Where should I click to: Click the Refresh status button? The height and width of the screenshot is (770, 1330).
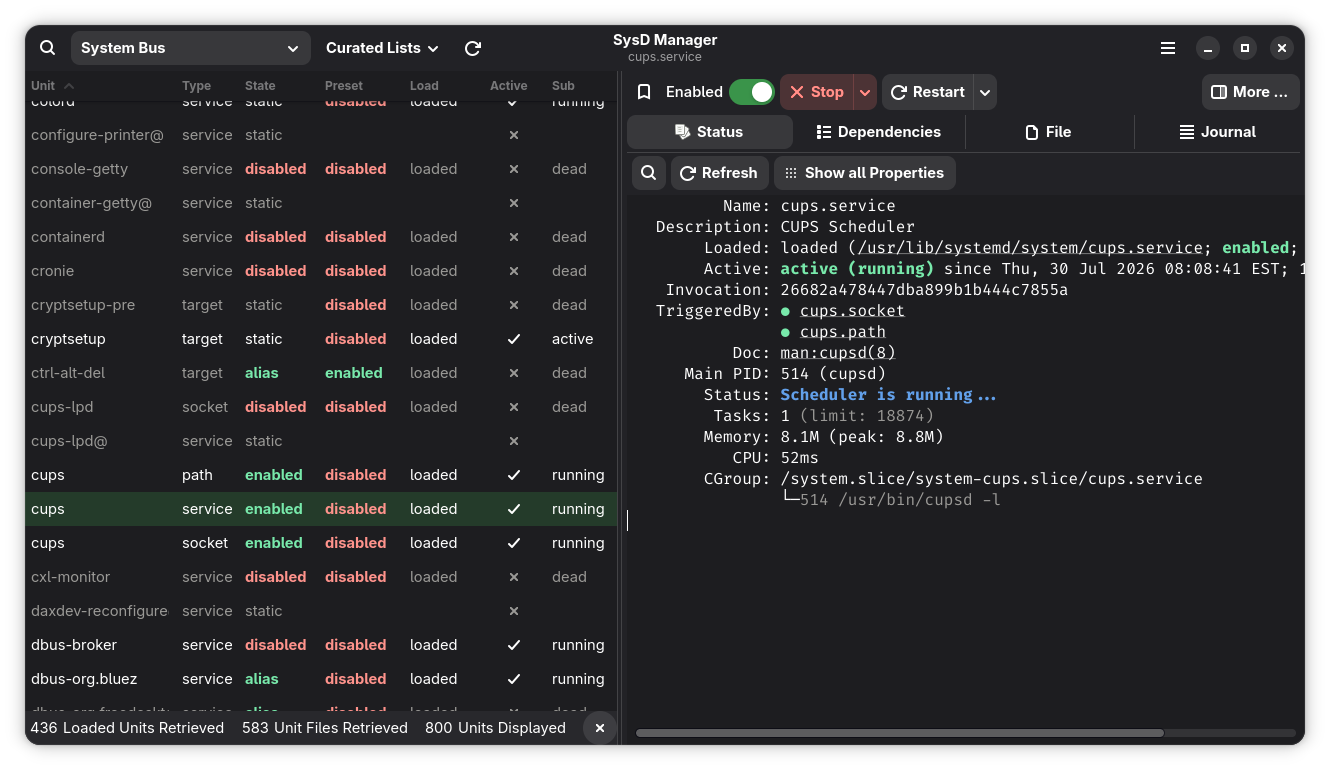tap(720, 173)
